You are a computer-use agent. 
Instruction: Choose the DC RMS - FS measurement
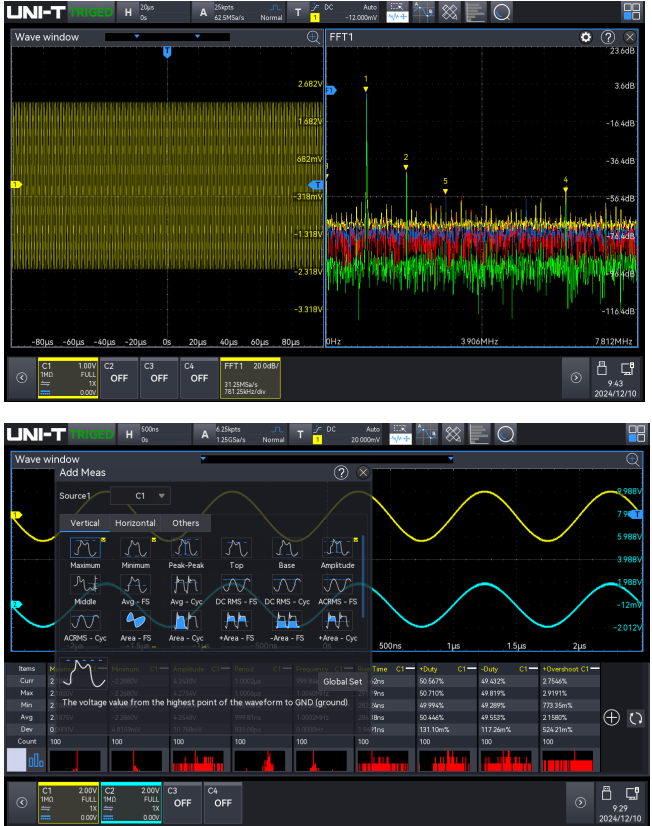coord(237,585)
